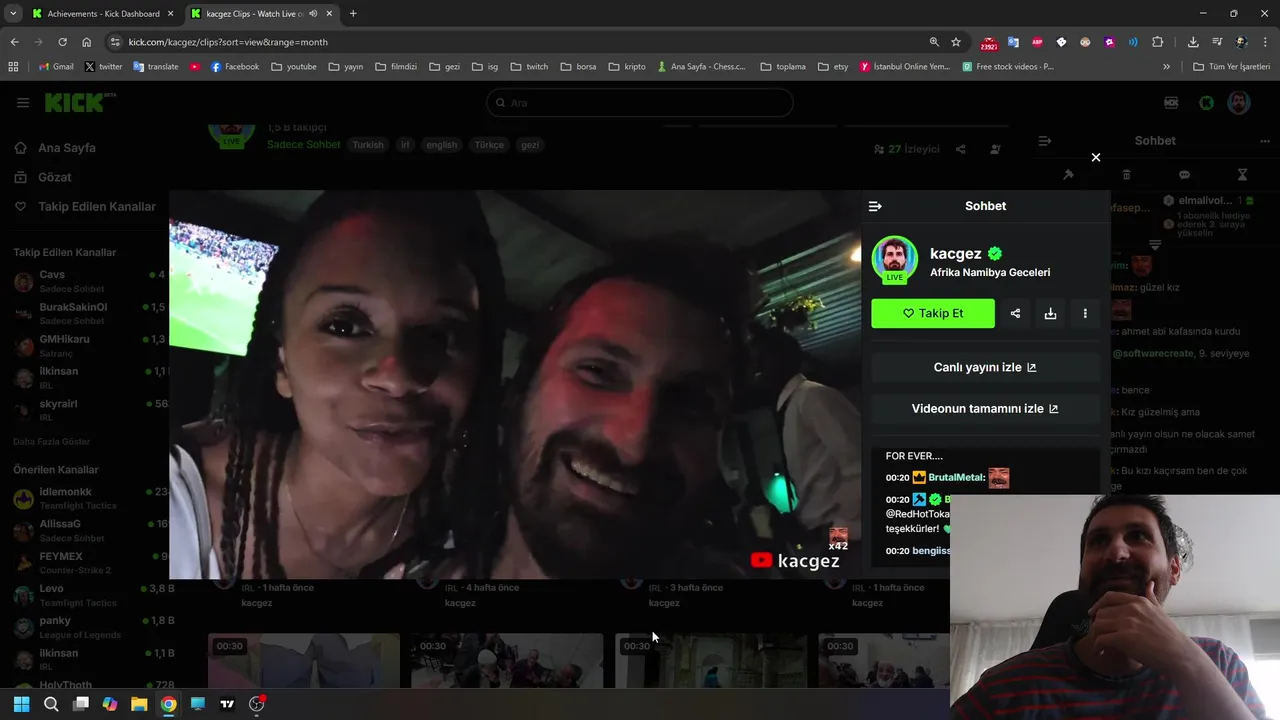Collapse background Sohbet panel icon
The image size is (1280, 720).
[x=1045, y=141]
